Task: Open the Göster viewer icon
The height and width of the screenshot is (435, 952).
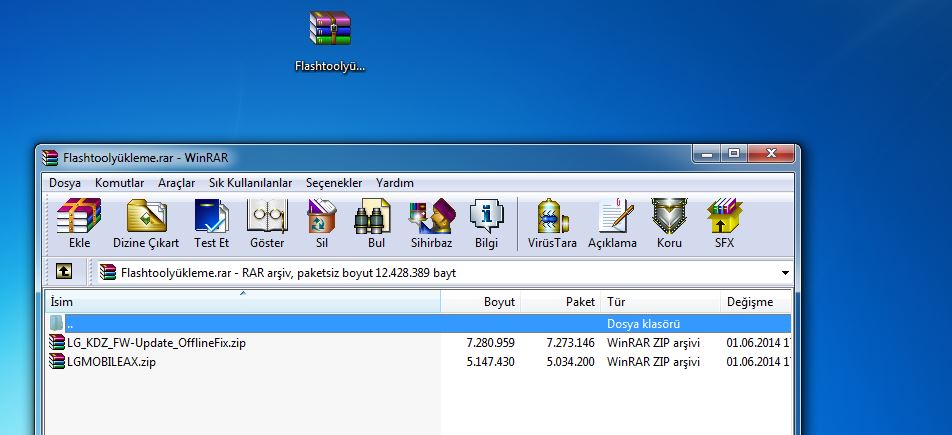Action: tap(267, 216)
